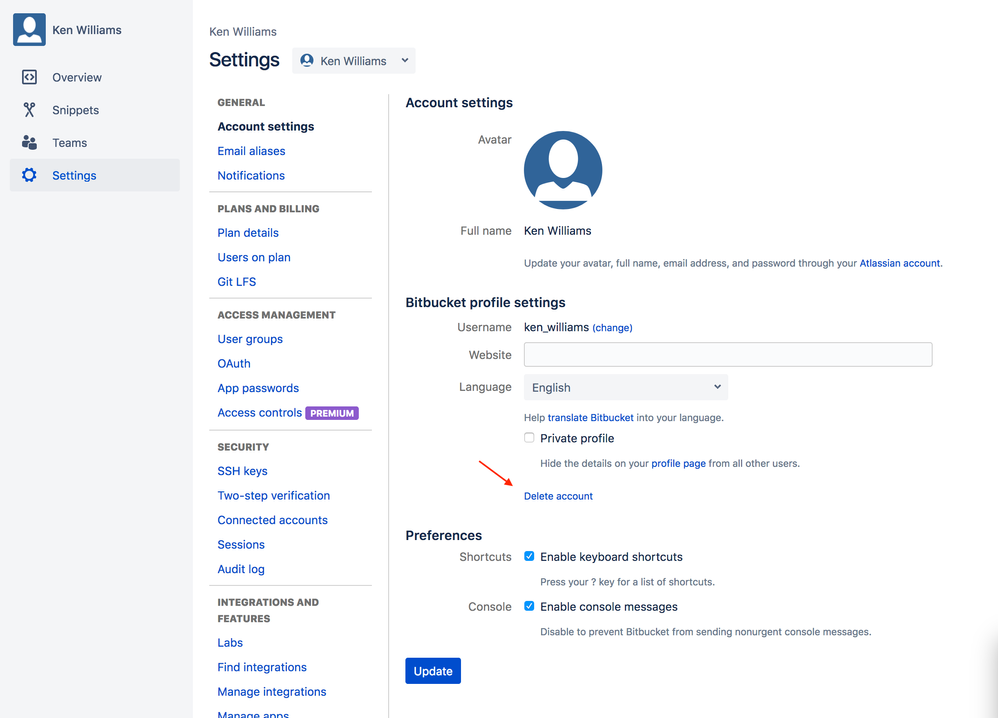The image size is (998, 718).
Task: Click the ken_williams username text
Action: tap(556, 327)
